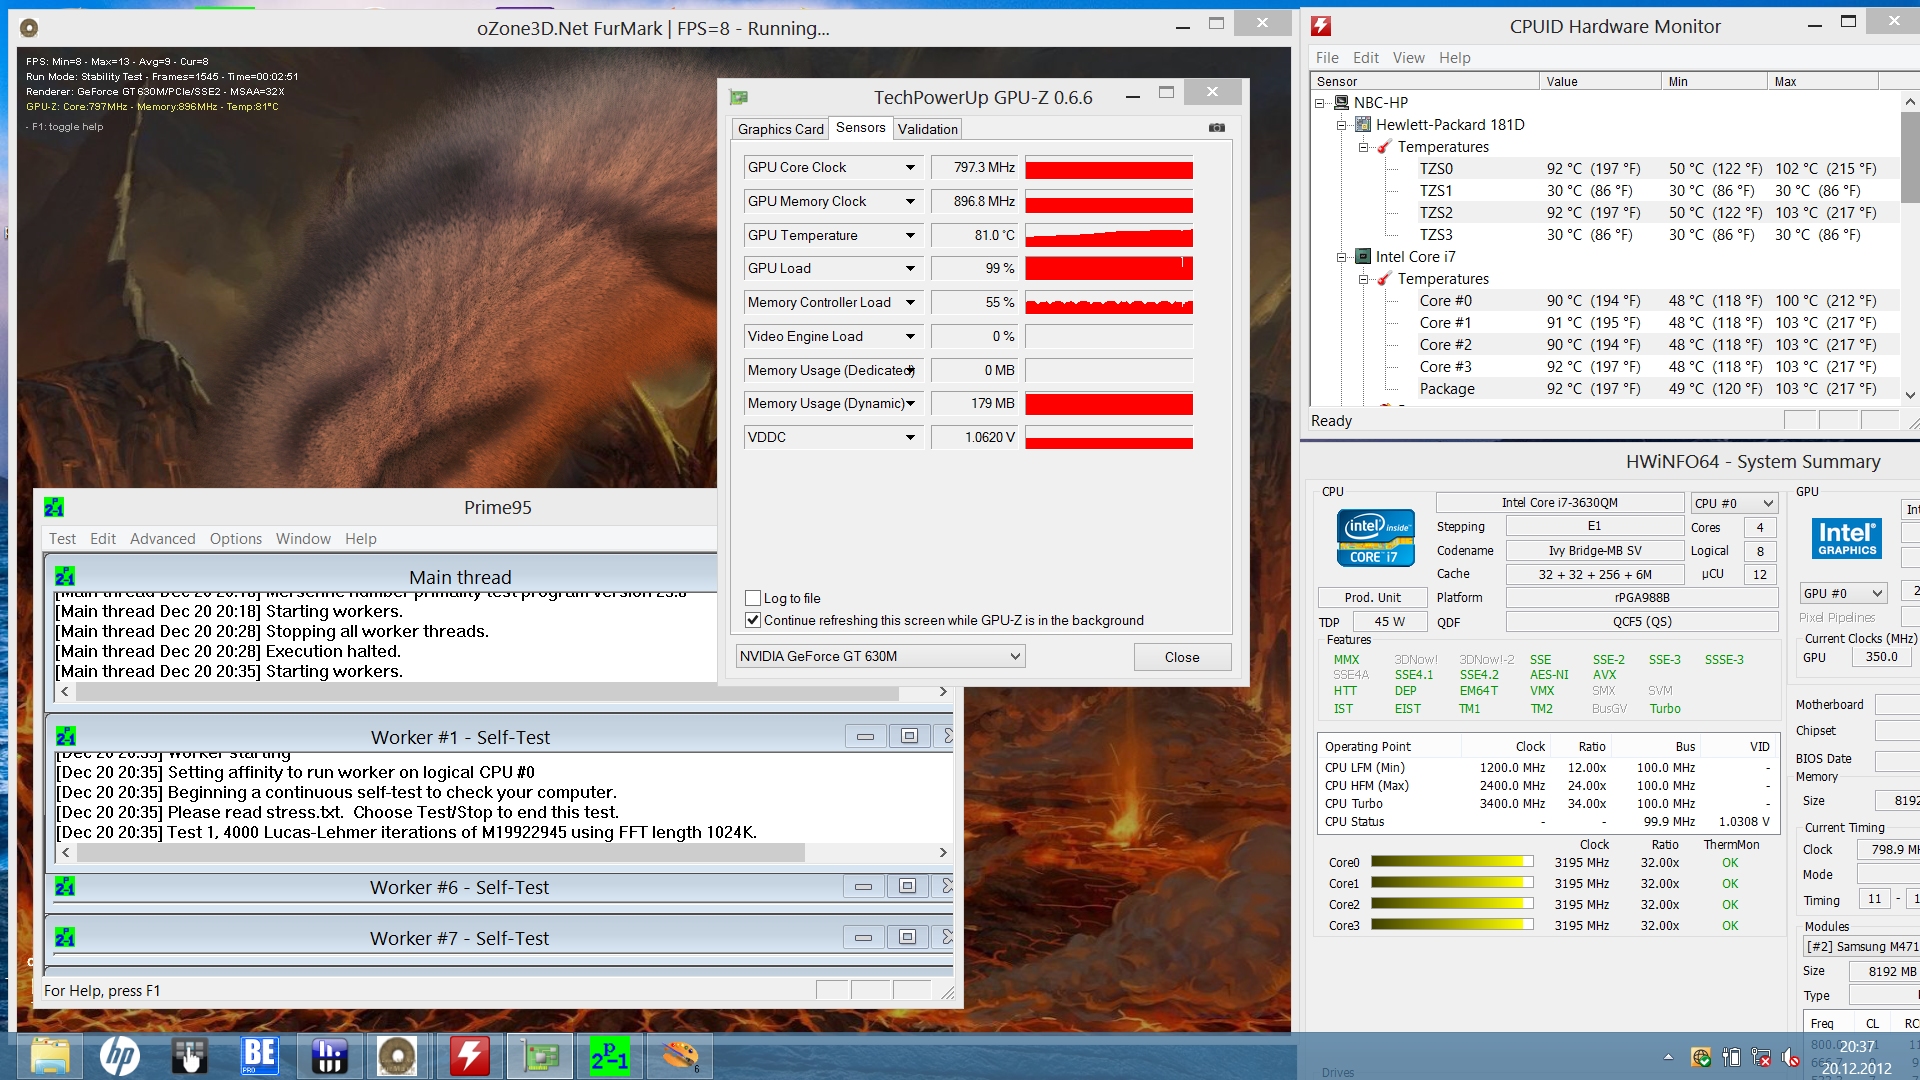
Task: Collapse the Intel Core i7 tree node
Action: click(1342, 257)
